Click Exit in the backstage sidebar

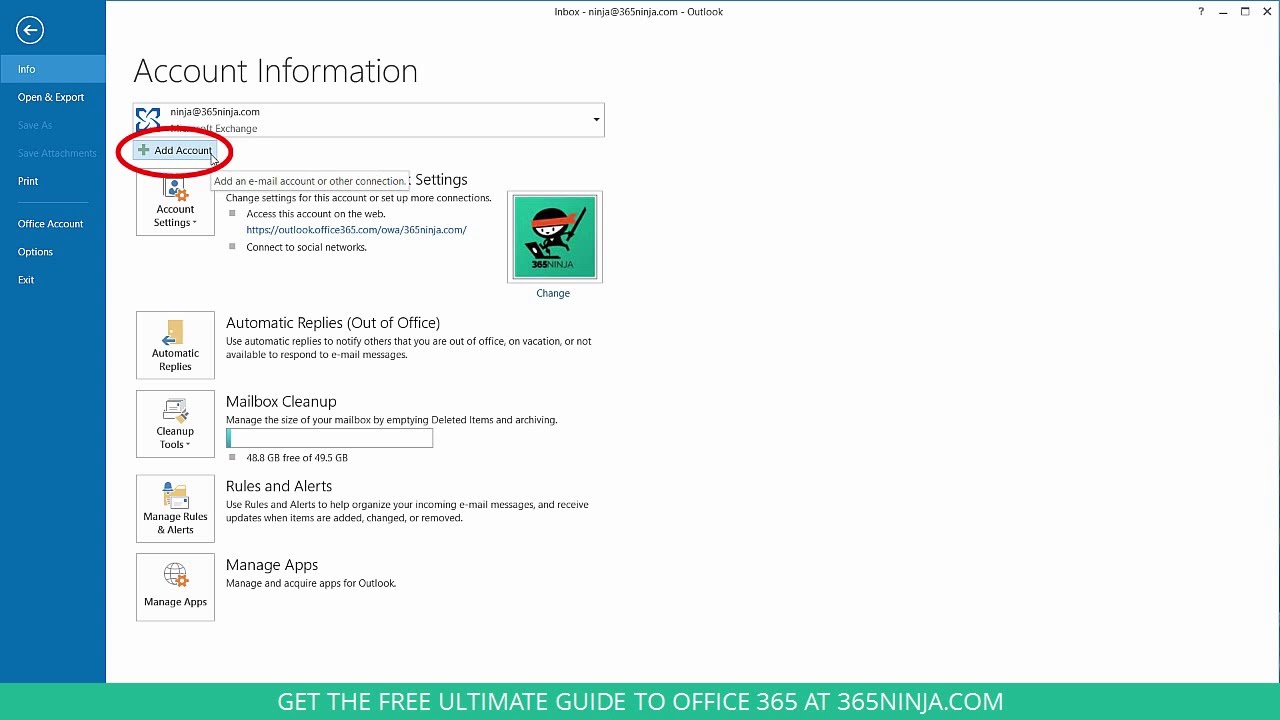click(52, 280)
